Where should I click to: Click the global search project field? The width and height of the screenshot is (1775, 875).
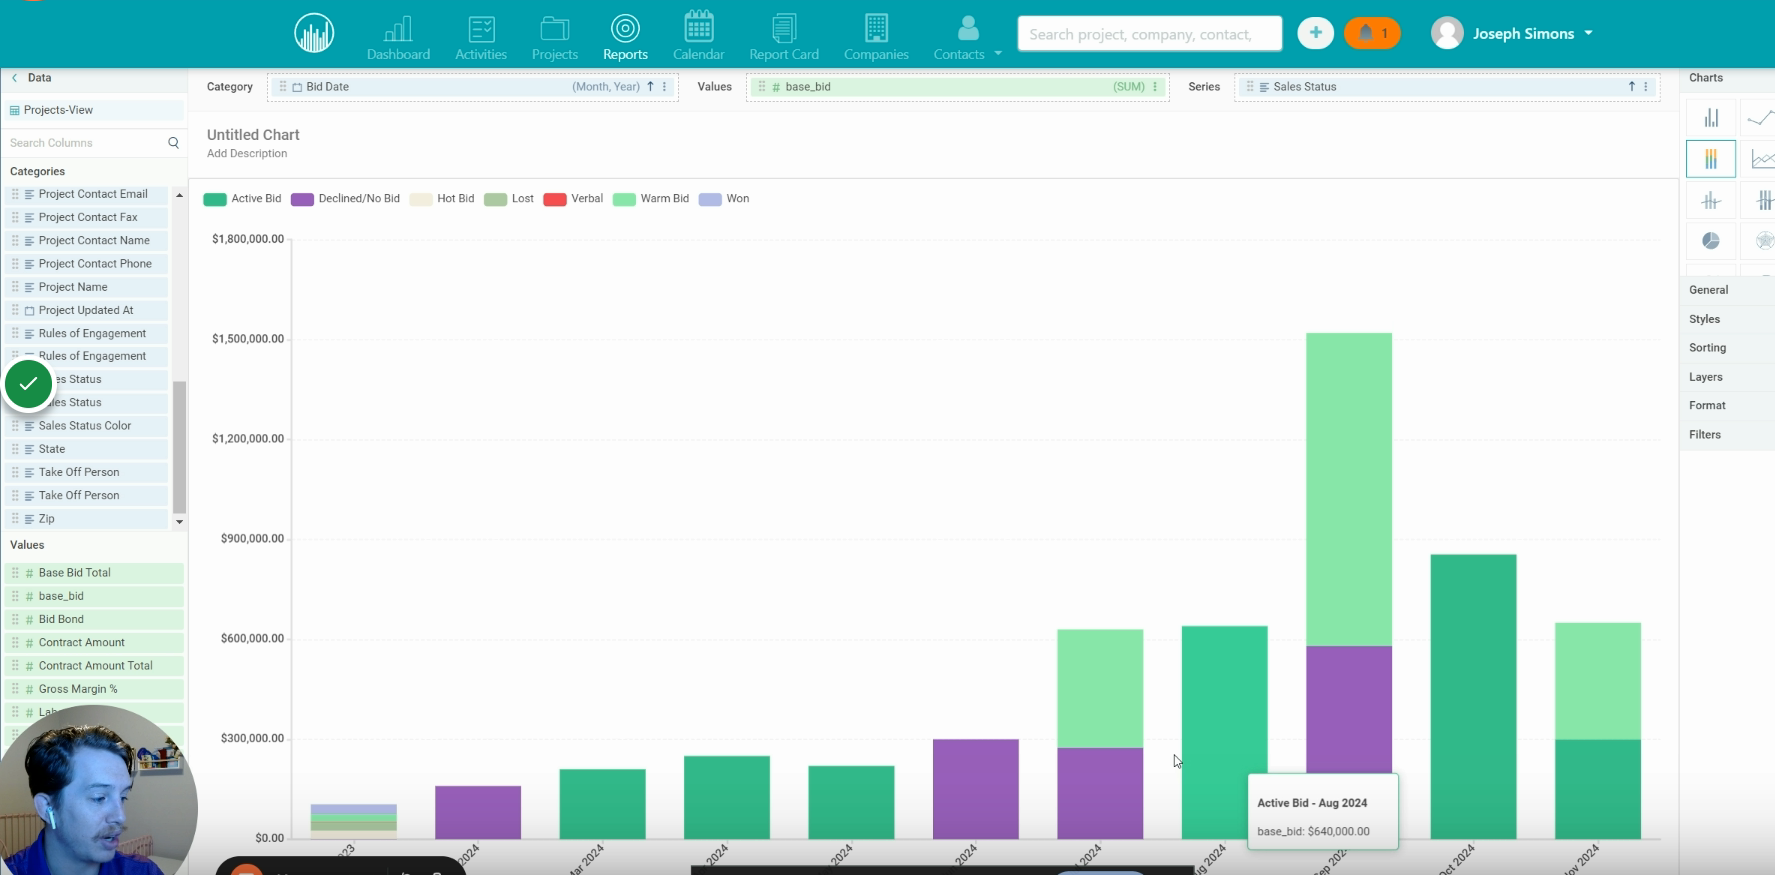coord(1149,34)
